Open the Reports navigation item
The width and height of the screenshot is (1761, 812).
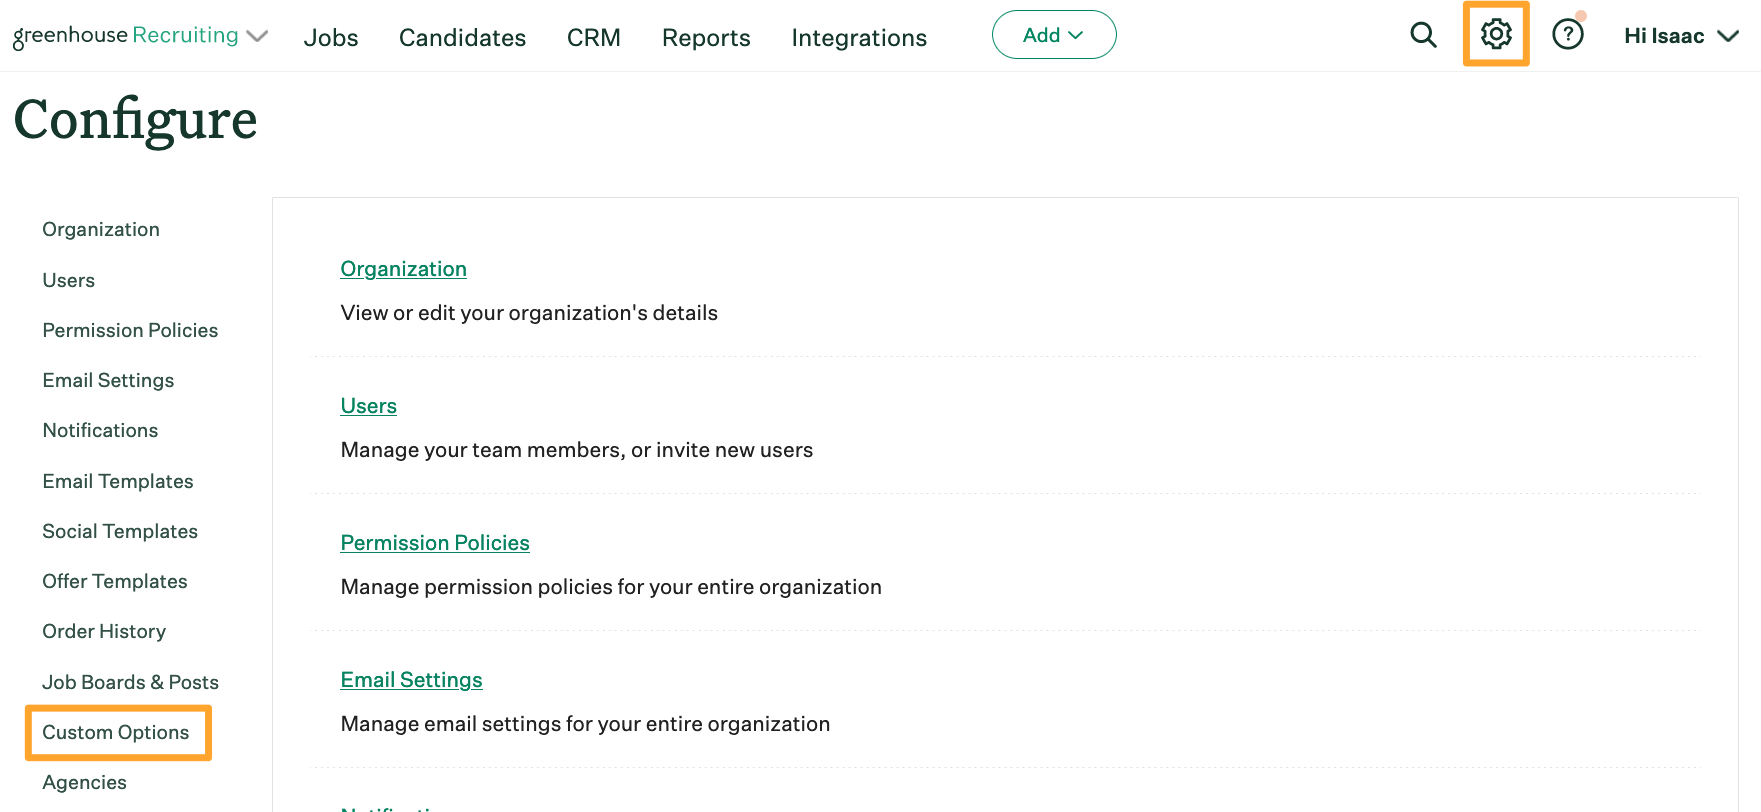tap(706, 38)
